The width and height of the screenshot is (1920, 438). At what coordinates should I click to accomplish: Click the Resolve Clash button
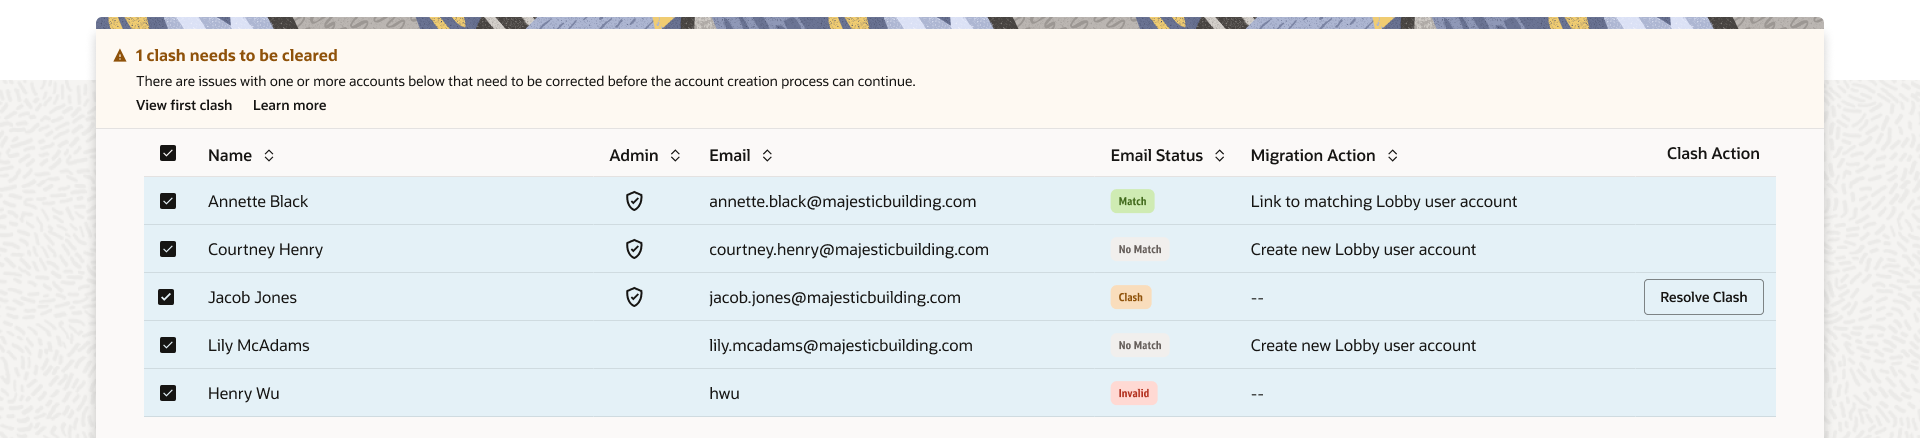[x=1704, y=297]
